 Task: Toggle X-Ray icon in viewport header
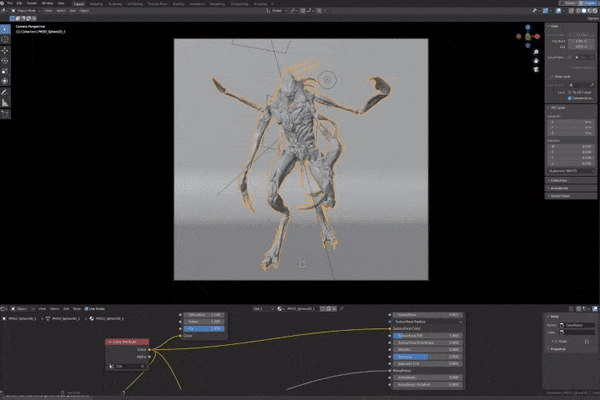[571, 11]
